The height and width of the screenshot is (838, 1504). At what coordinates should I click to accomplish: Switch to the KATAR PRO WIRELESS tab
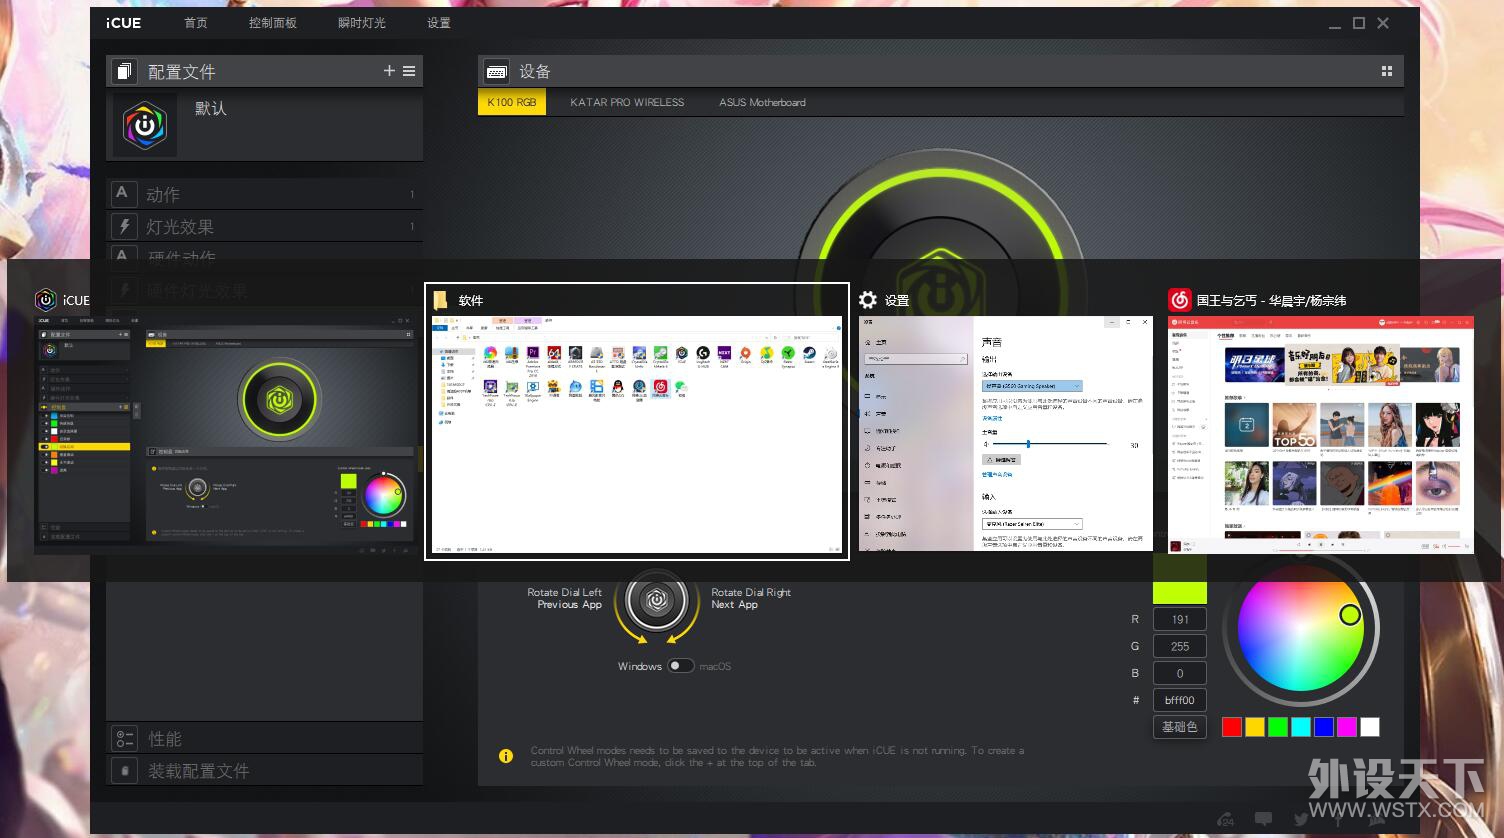click(x=627, y=102)
